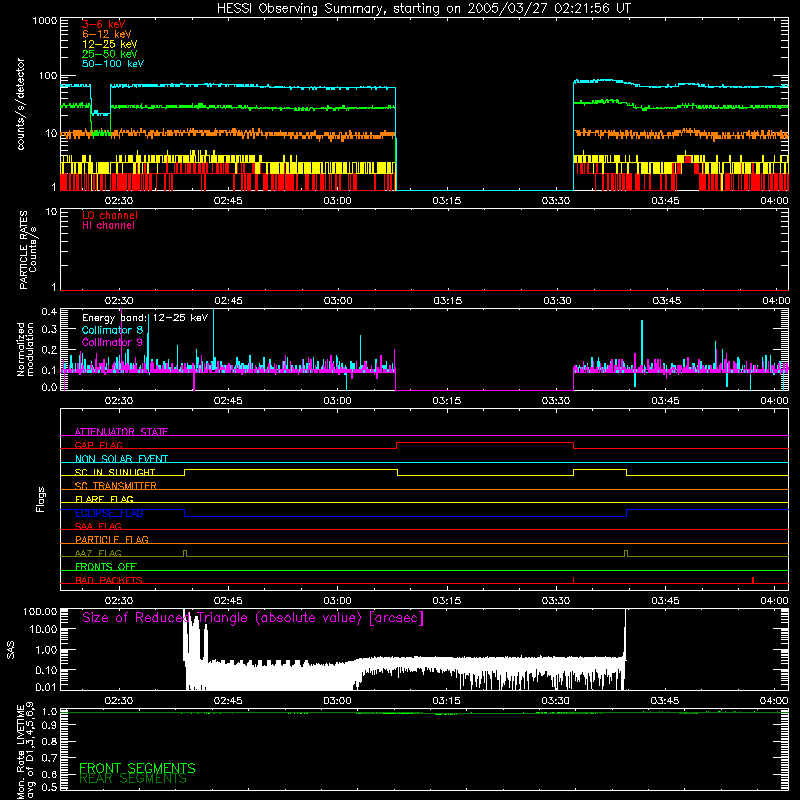Click the 0.4 tick on modulation axis

49,312
